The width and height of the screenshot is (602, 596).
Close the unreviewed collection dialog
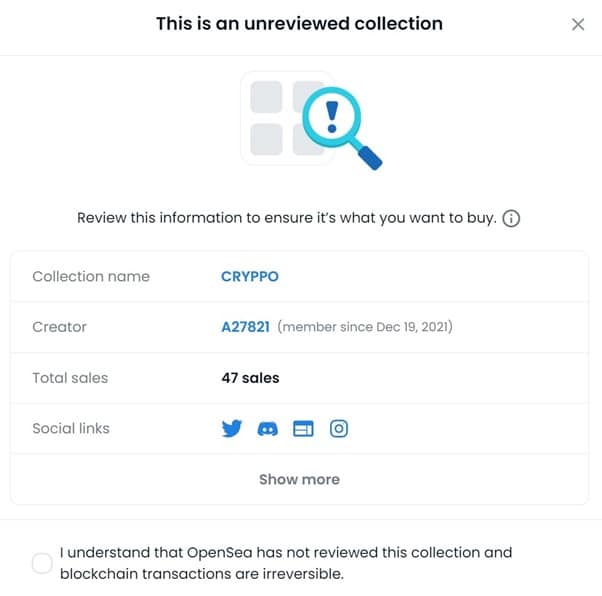pos(578,24)
